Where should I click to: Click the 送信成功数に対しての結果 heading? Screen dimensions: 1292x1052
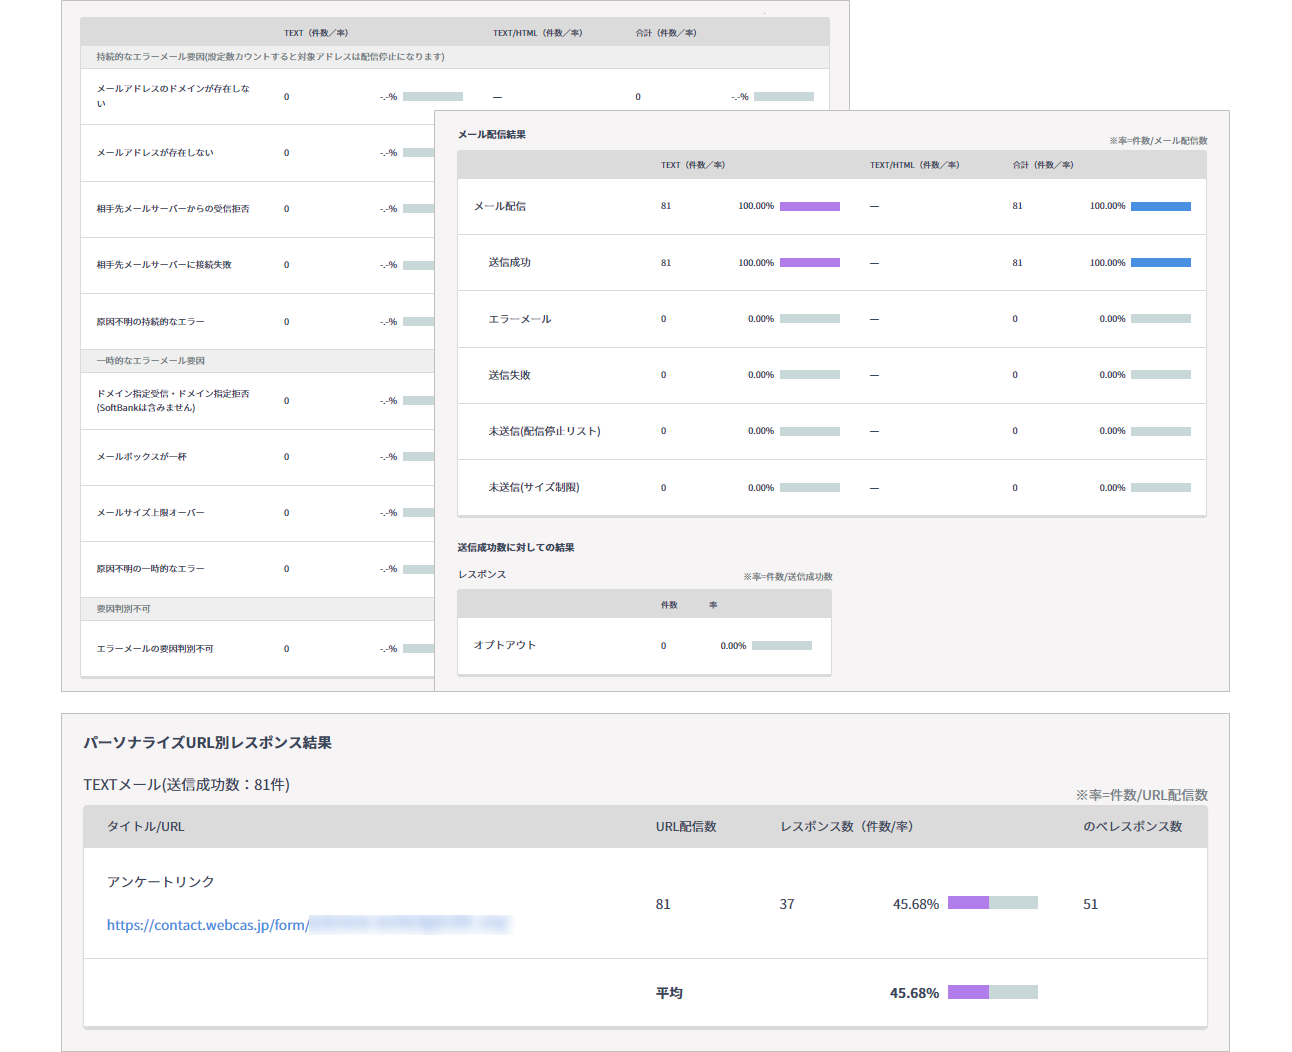coord(515,547)
